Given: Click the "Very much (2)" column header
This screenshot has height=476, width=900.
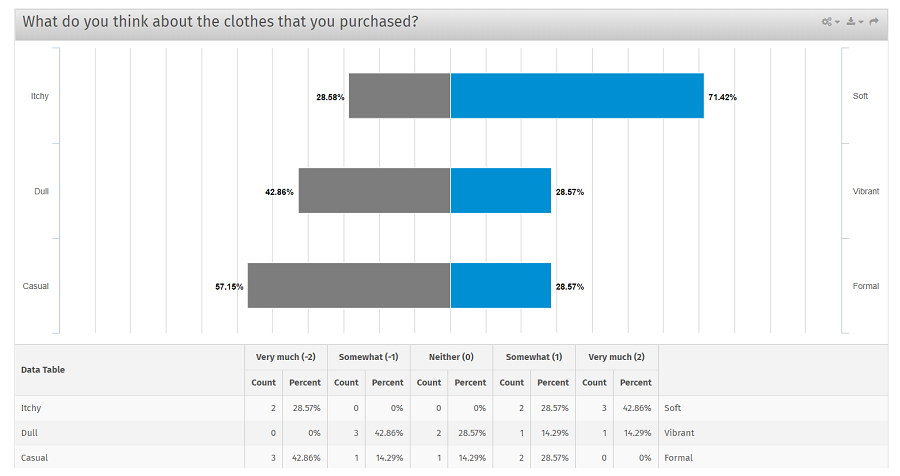Looking at the screenshot, I should click(x=616, y=357).
